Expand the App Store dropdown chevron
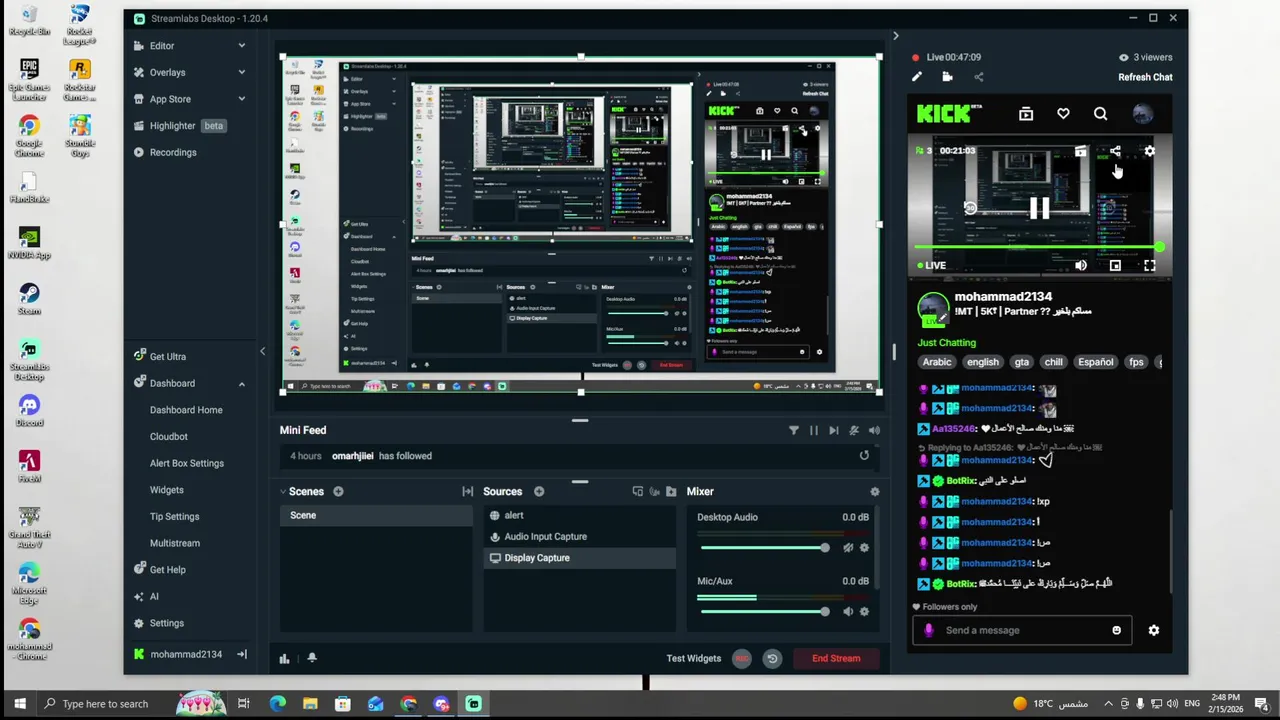Viewport: 1280px width, 720px height. click(x=241, y=99)
